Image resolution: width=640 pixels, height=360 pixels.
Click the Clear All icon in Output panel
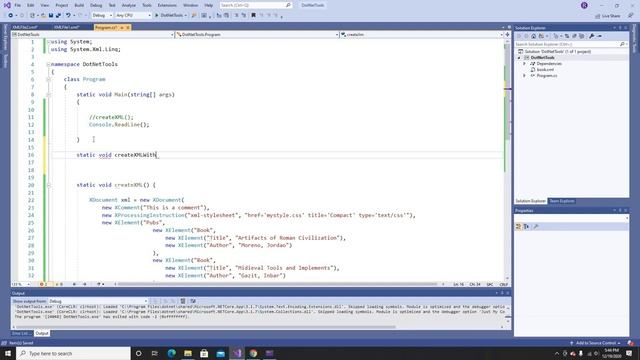point(183,301)
